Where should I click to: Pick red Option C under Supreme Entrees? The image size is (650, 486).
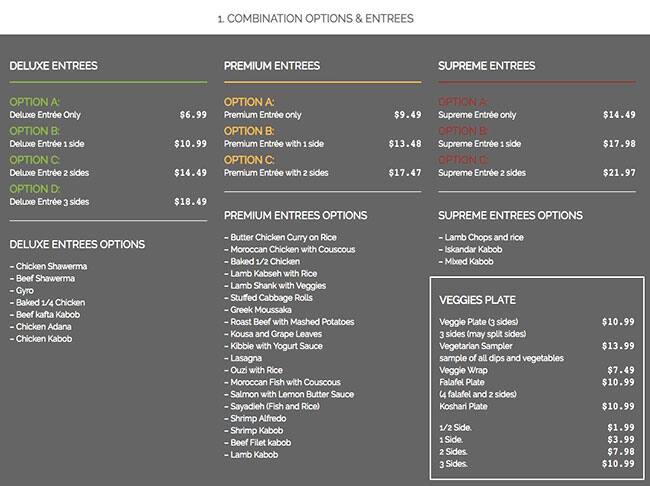click(x=463, y=160)
